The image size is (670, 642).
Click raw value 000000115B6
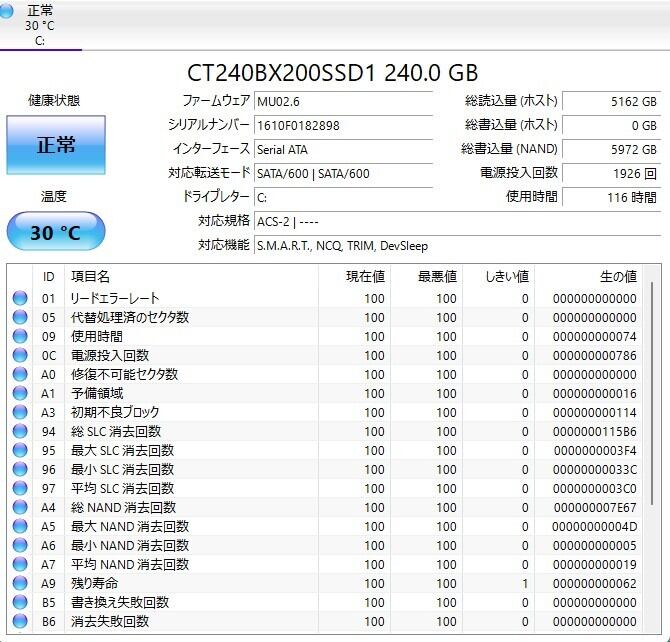594,432
